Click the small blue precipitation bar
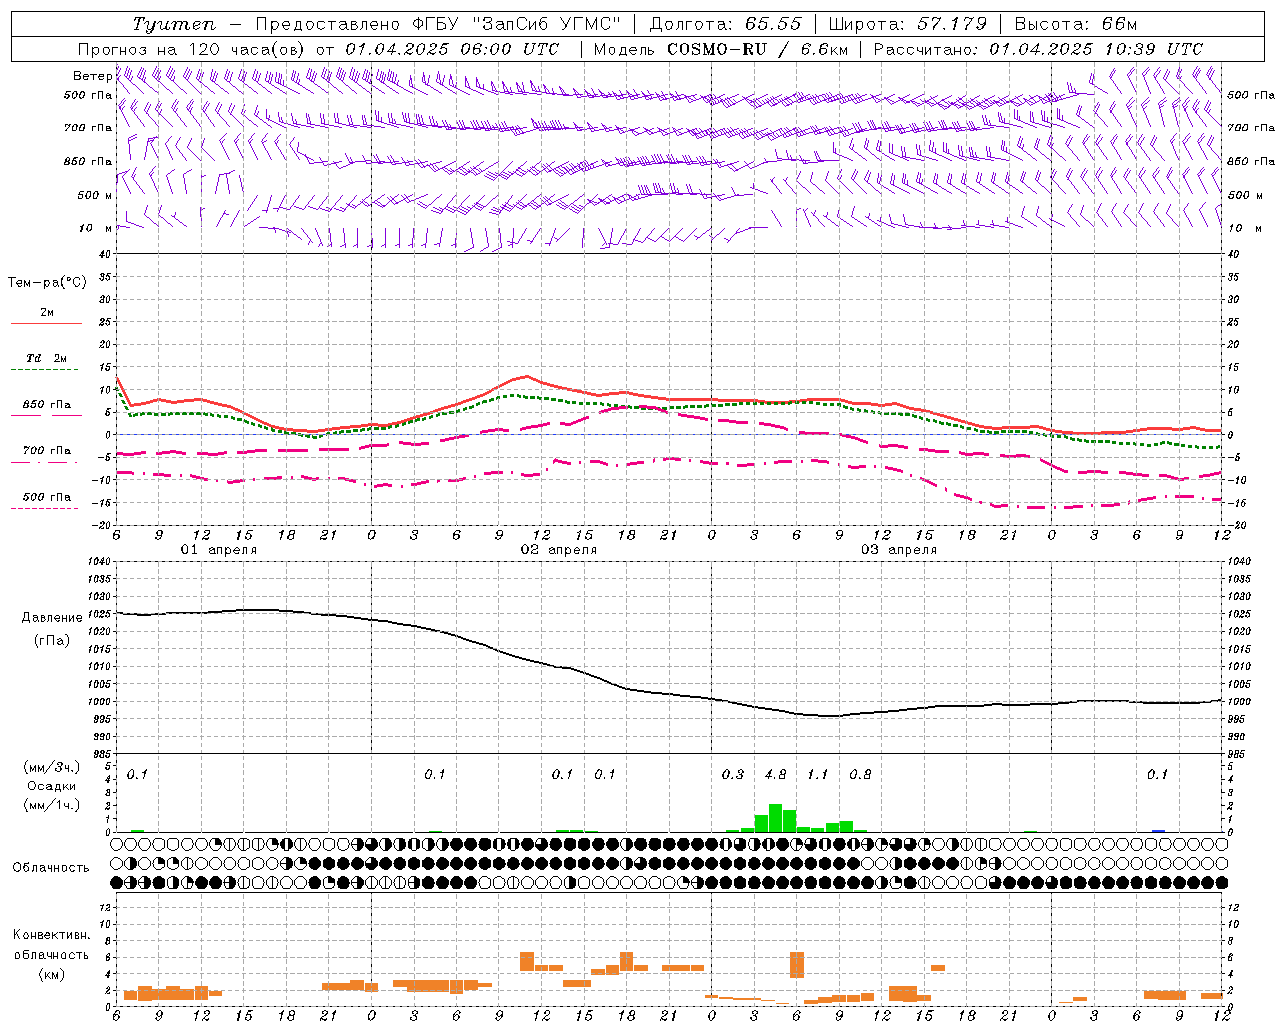Image resolution: width=1280 pixels, height=1024 pixels. click(1158, 830)
